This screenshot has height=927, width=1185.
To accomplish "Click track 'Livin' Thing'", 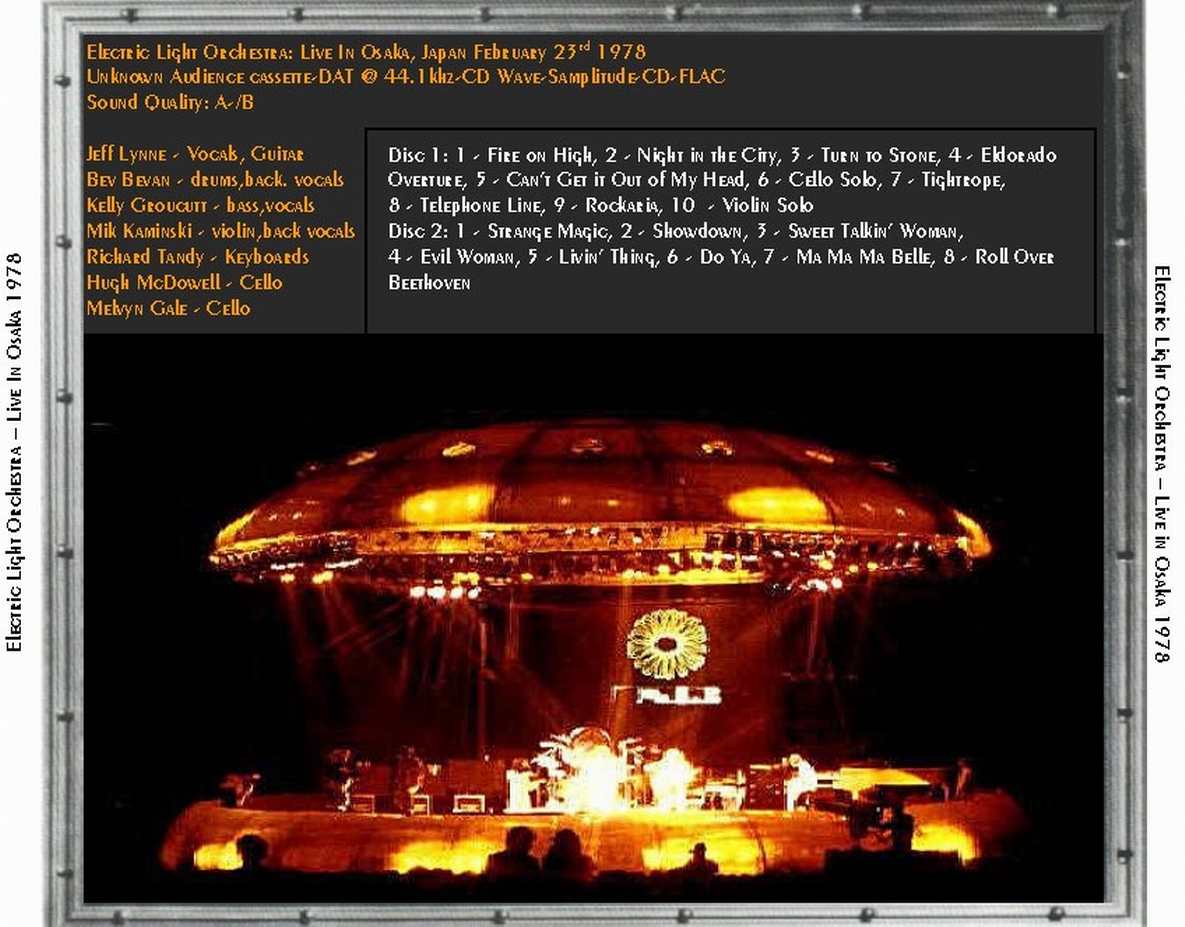I will [x=606, y=258].
